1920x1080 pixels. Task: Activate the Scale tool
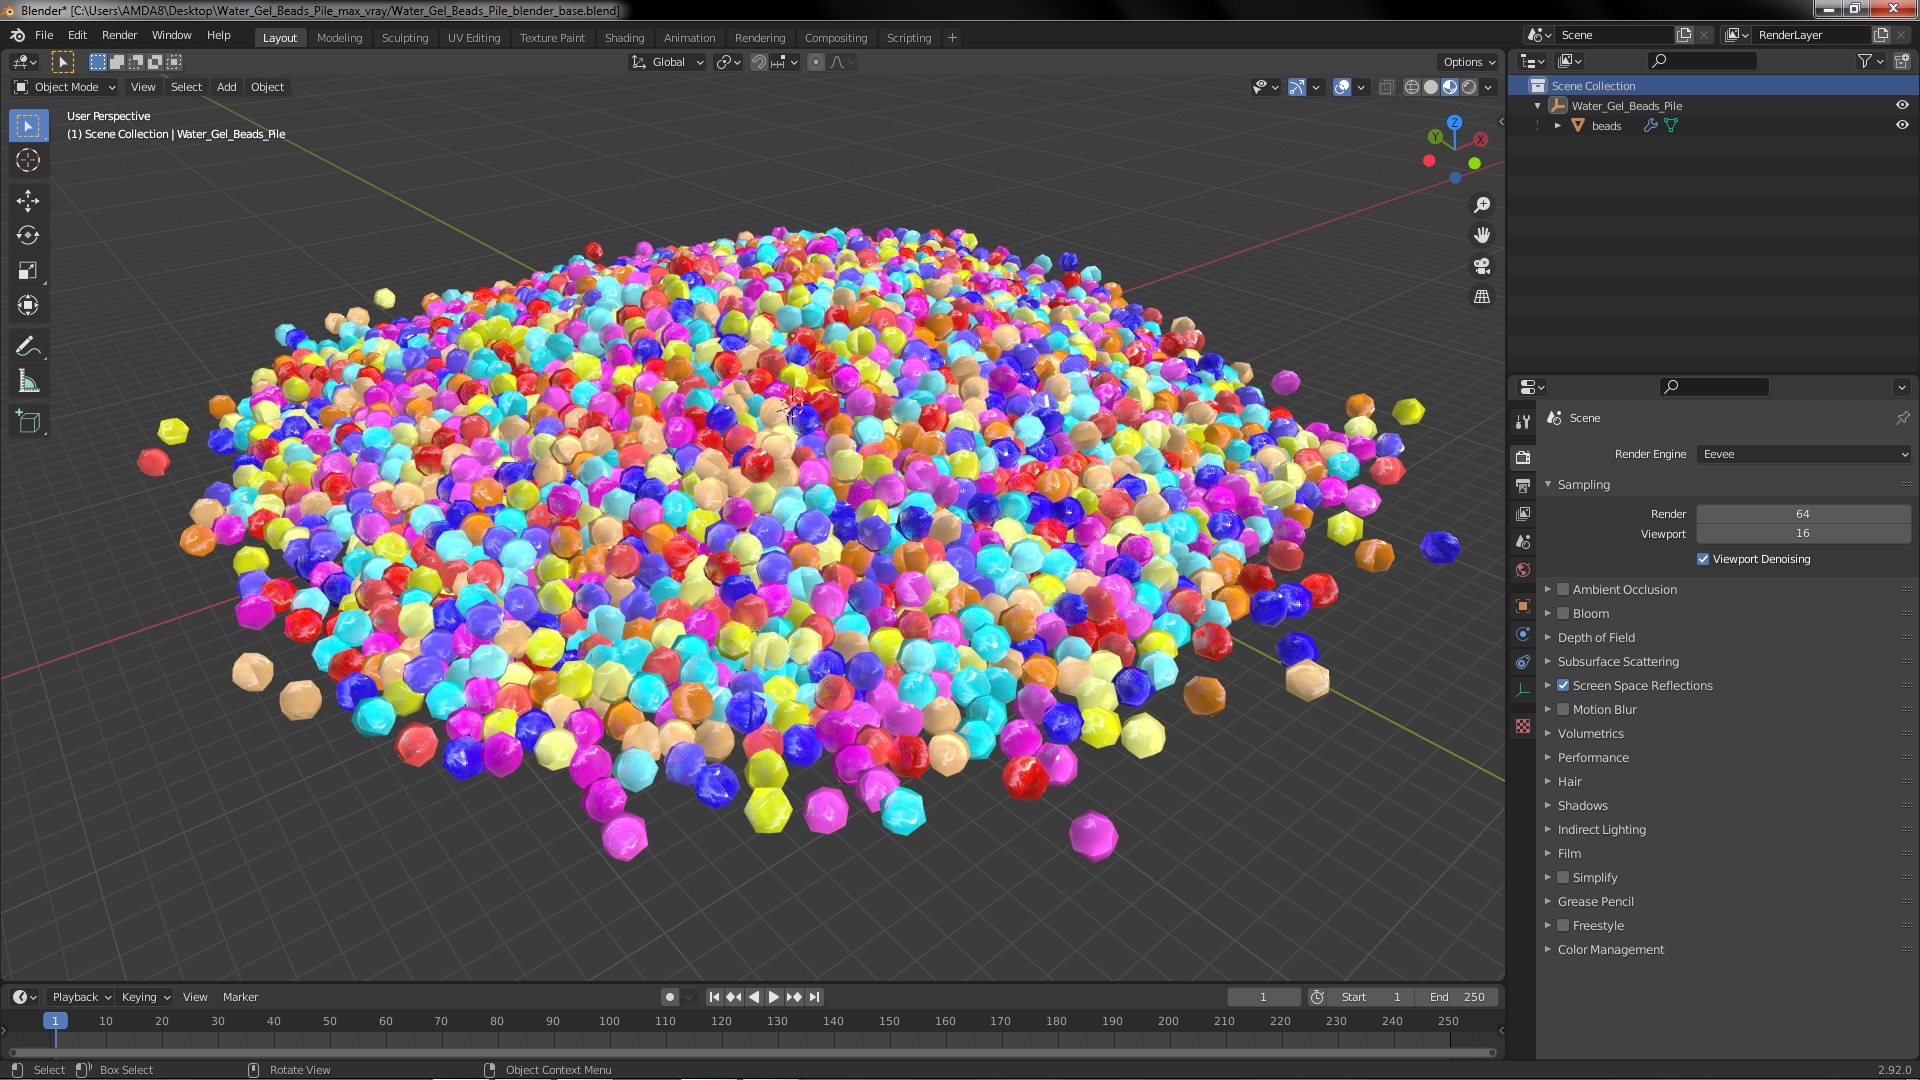[x=28, y=270]
